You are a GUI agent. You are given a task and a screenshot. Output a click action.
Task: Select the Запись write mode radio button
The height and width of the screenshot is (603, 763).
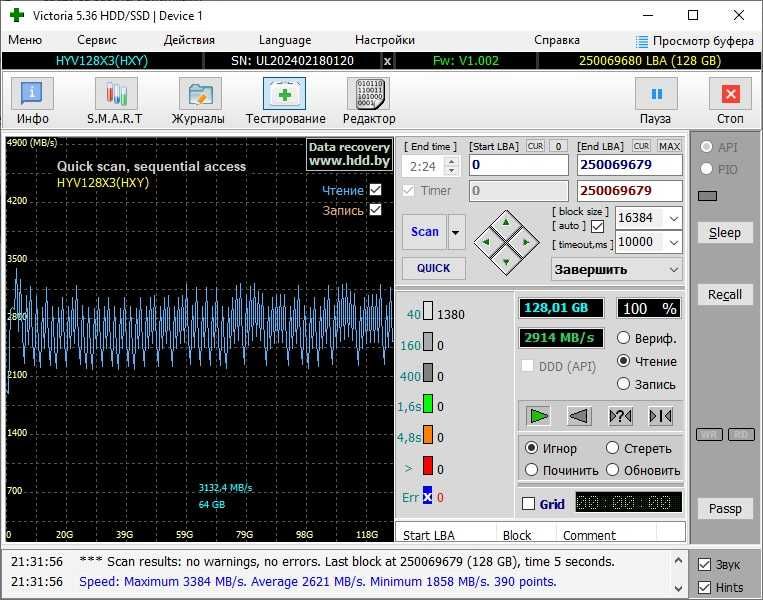click(624, 384)
